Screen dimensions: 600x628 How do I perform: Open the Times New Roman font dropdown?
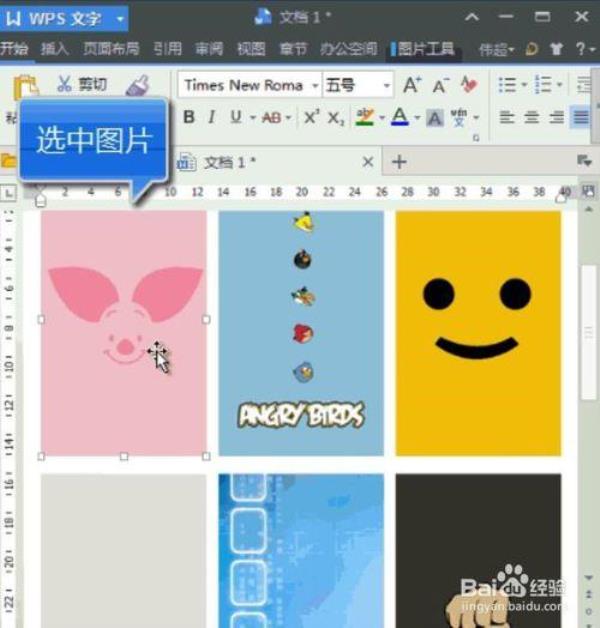(x=315, y=85)
